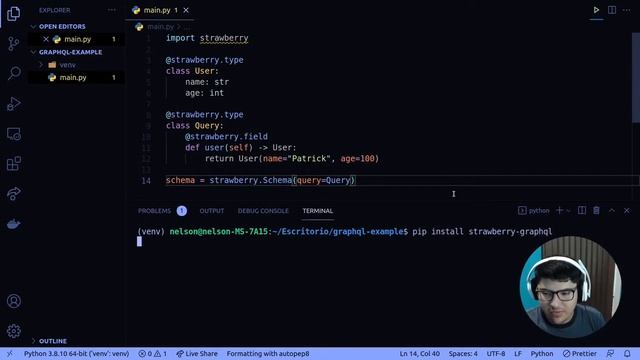Click the 'import strawberry' line
640x360 pixels.
pos(207,38)
